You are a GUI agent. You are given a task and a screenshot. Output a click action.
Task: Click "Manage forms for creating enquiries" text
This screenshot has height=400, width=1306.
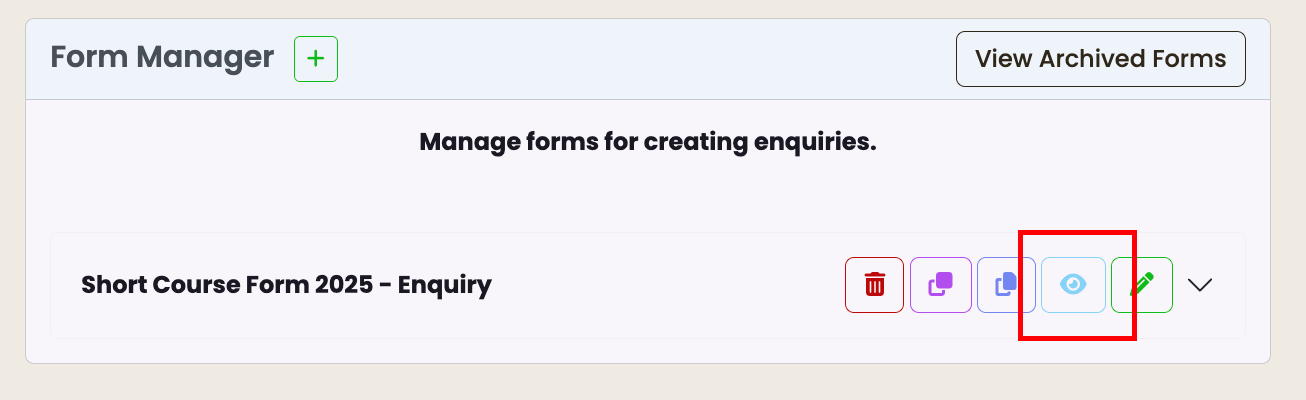coord(648,142)
